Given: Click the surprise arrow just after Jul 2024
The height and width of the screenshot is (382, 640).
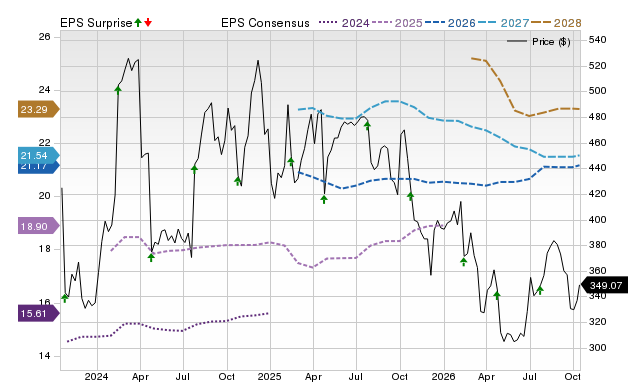Looking at the screenshot, I should click(x=194, y=169).
